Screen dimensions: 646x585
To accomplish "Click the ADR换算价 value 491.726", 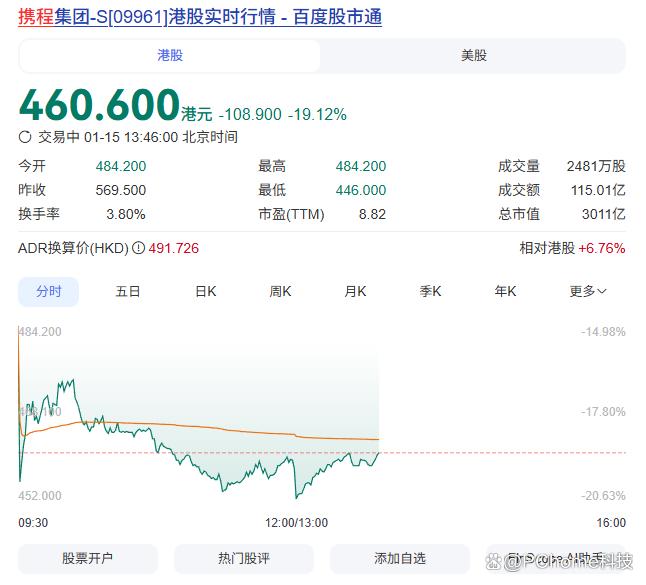I will [x=174, y=248].
